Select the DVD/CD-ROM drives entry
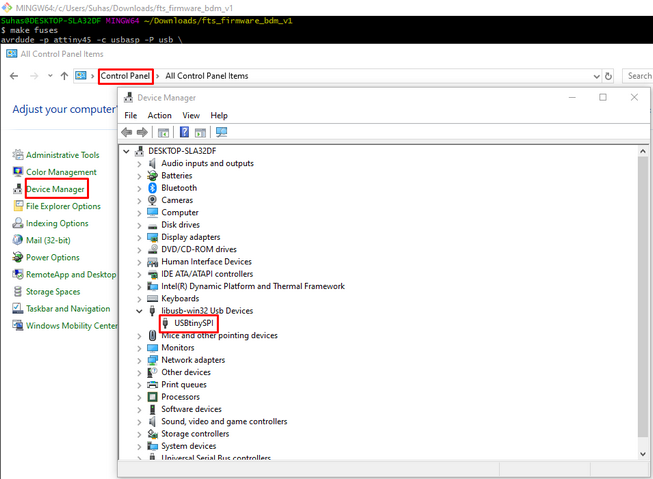 coord(199,249)
